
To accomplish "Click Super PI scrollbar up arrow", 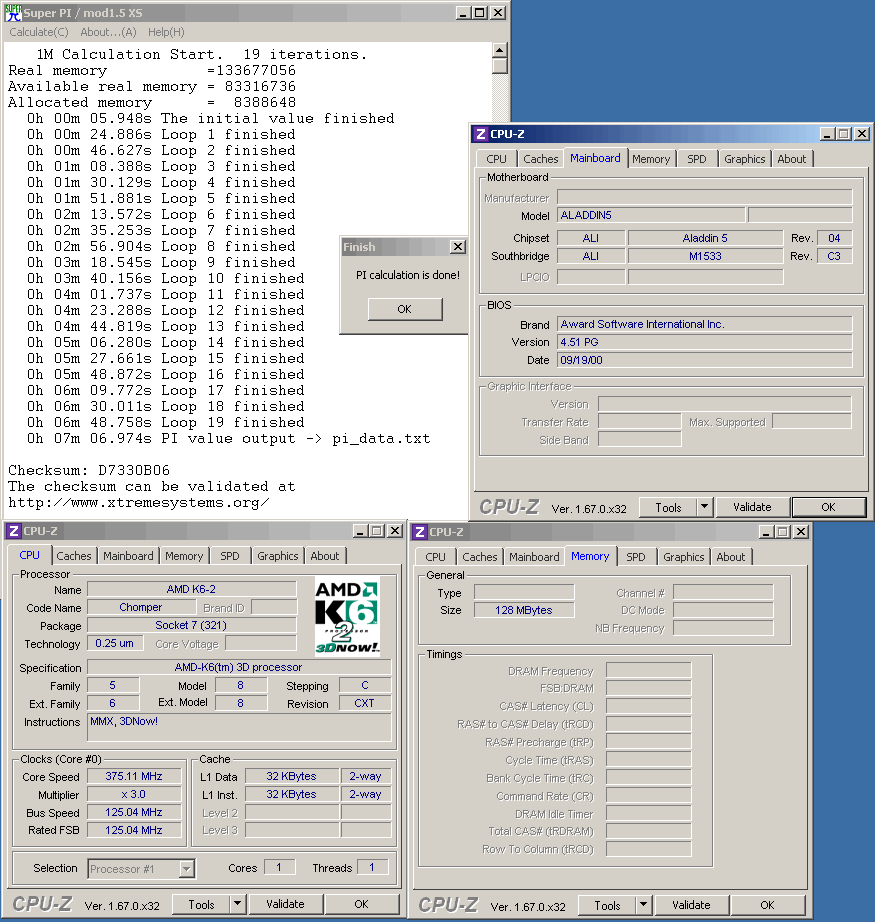I will [500, 51].
